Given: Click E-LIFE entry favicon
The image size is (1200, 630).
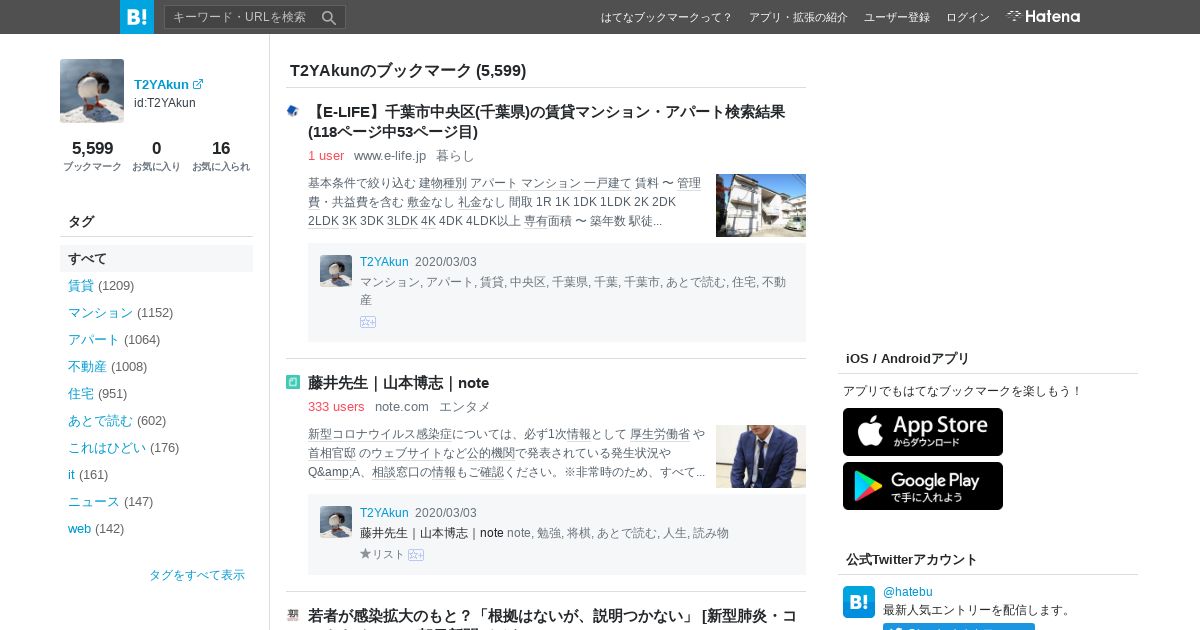Looking at the screenshot, I should 293,111.
